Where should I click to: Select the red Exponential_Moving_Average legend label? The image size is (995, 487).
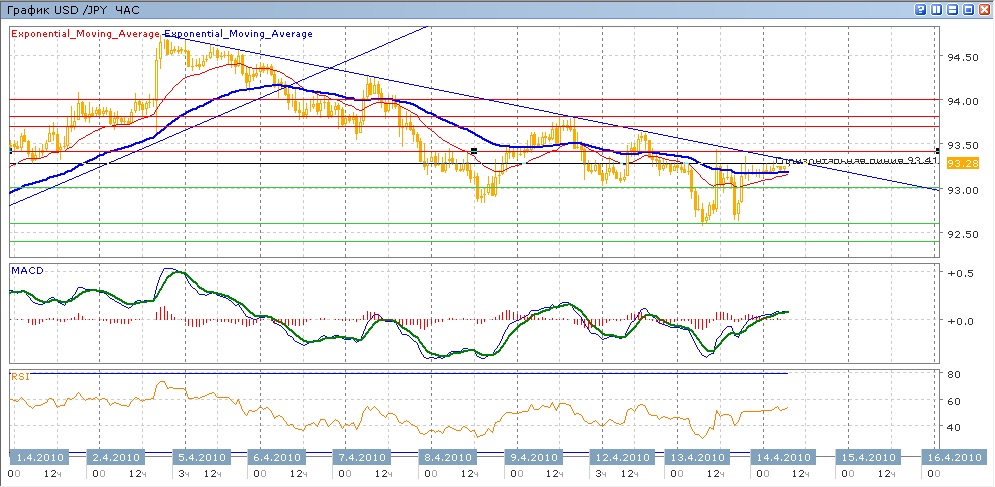86,34
